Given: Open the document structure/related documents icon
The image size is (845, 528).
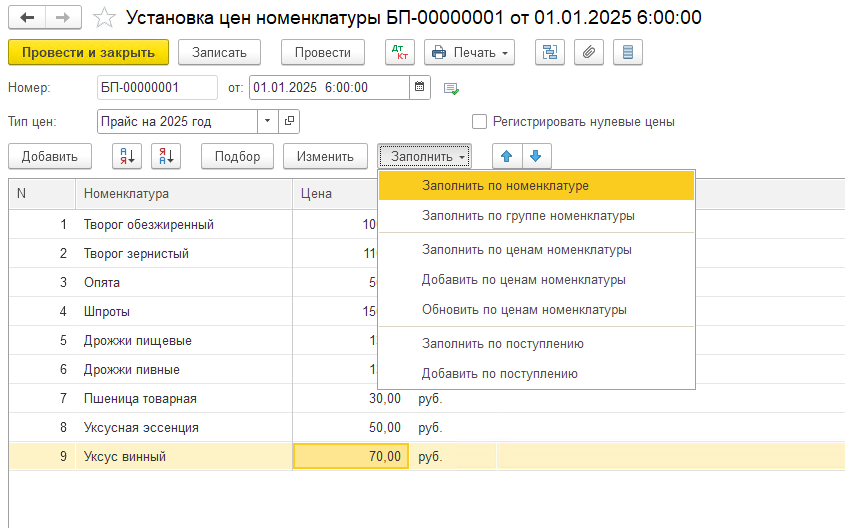Looking at the screenshot, I should (550, 52).
